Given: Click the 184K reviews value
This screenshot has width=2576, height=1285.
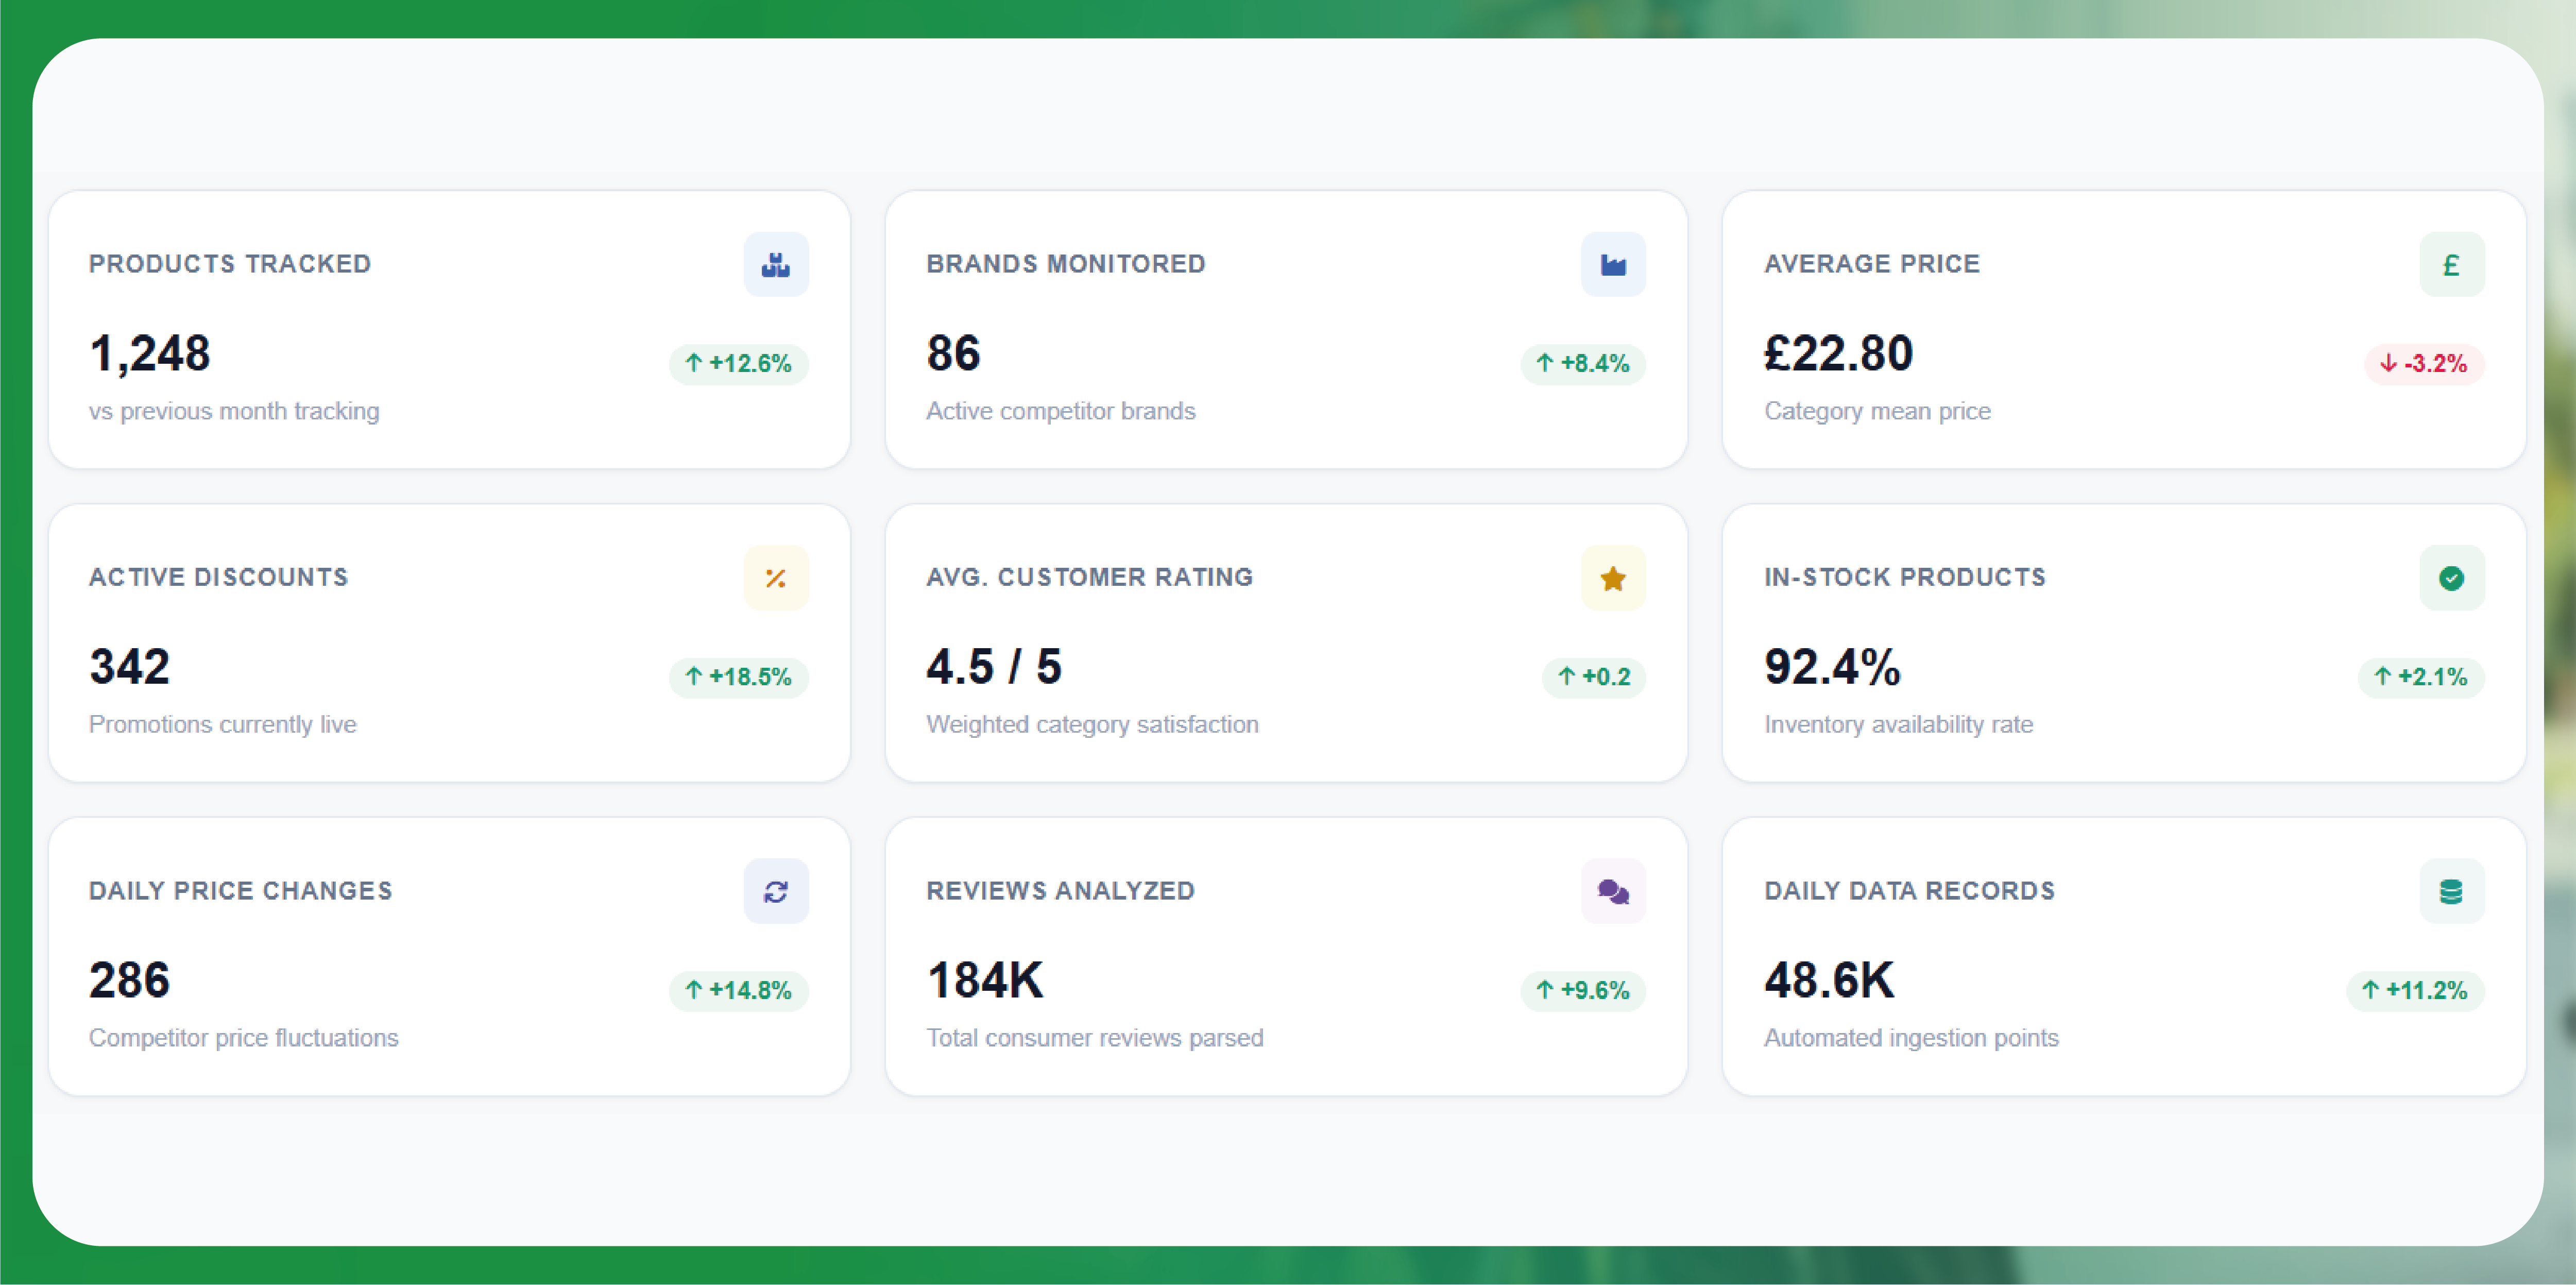Looking at the screenshot, I should tap(985, 980).
